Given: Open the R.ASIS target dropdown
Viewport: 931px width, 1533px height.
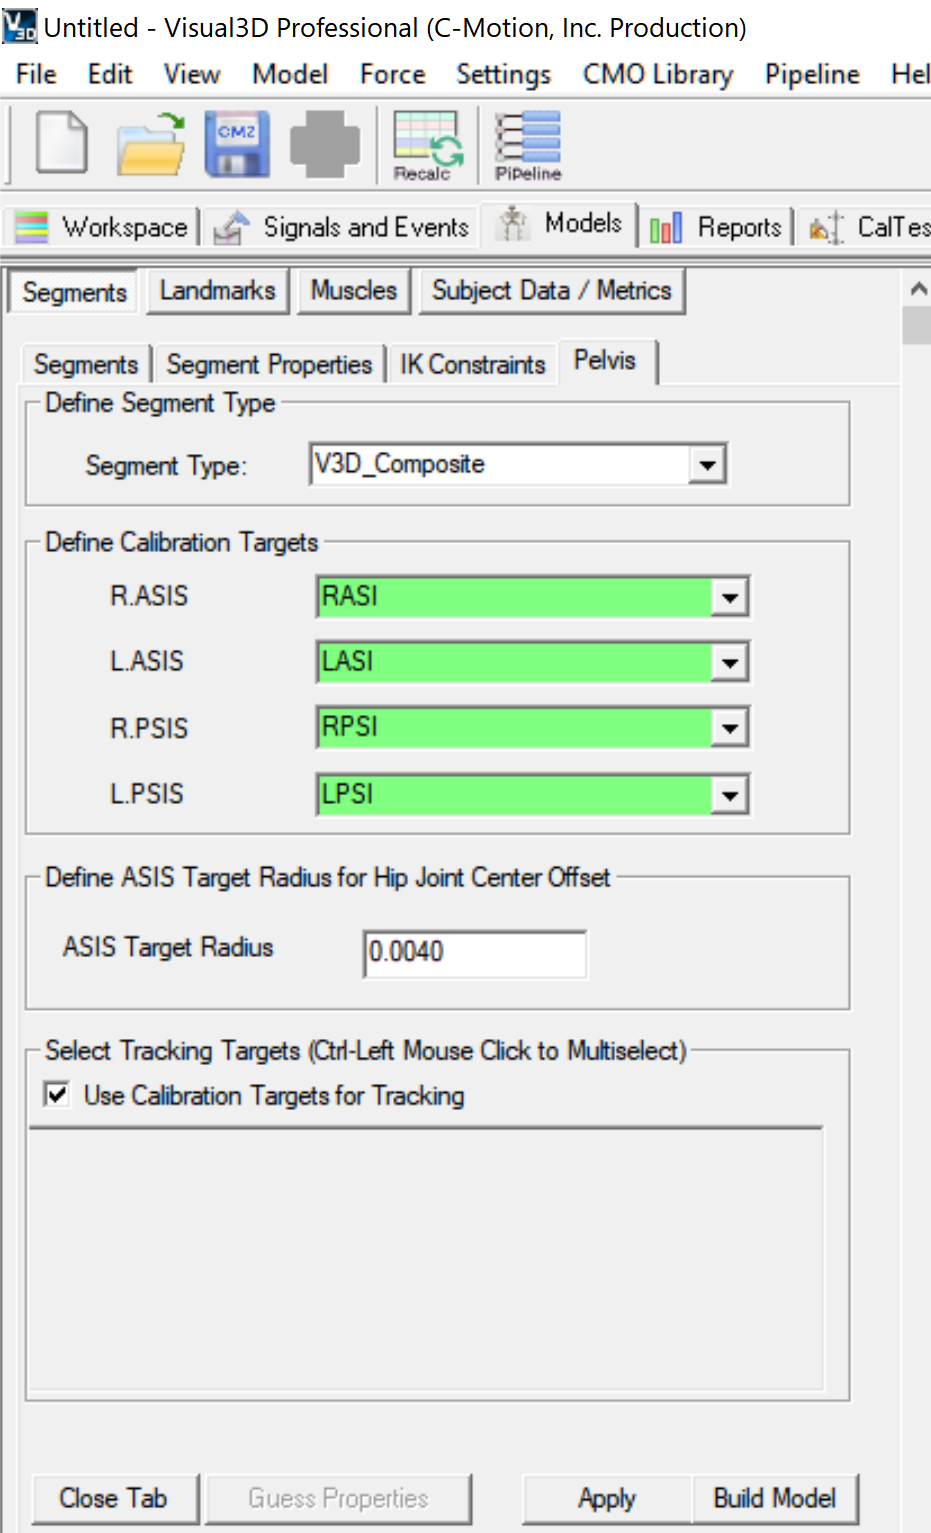Looking at the screenshot, I should 730,597.
